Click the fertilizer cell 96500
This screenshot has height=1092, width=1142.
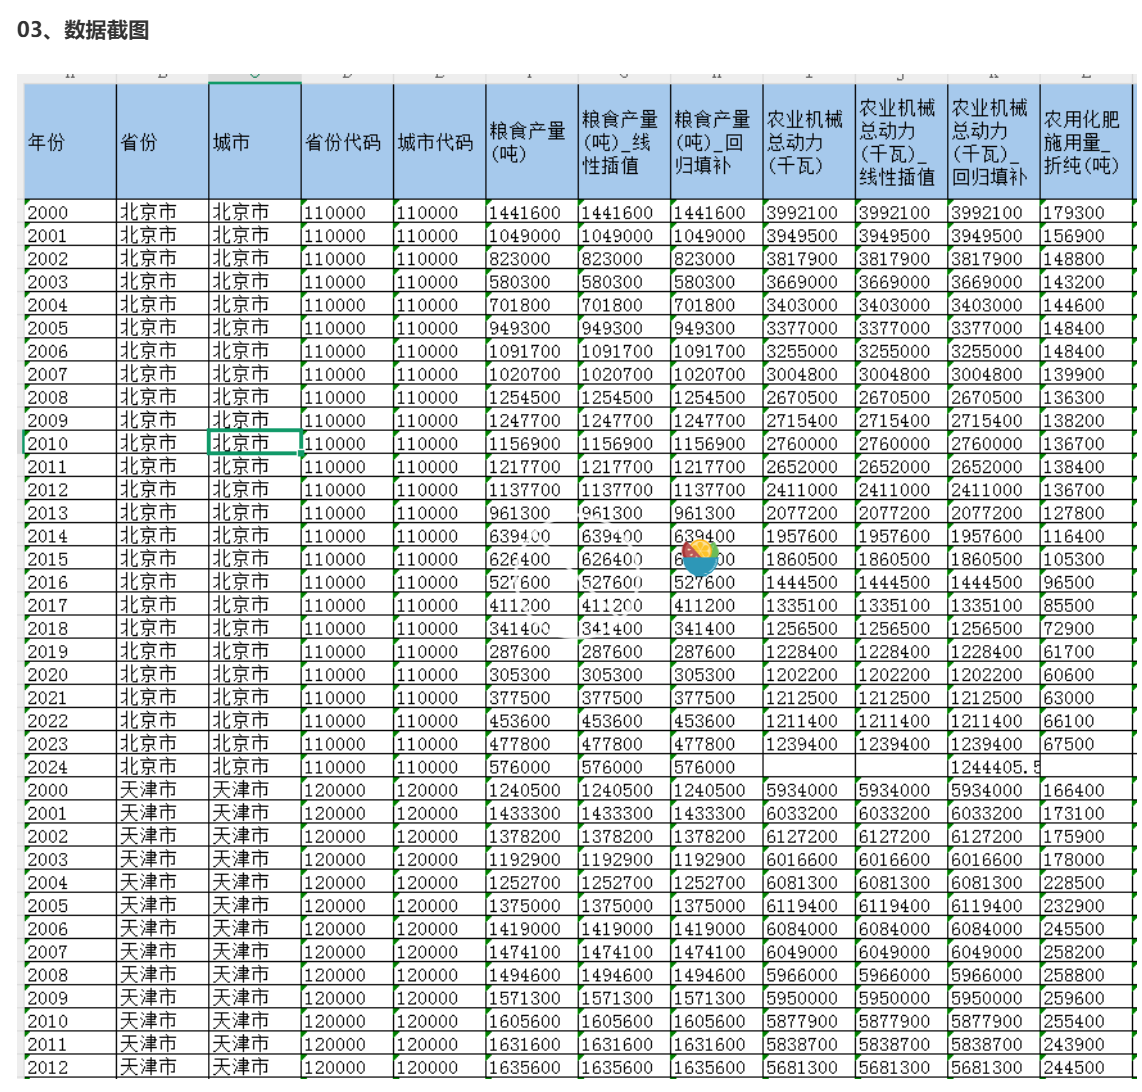pyautogui.click(x=1087, y=582)
